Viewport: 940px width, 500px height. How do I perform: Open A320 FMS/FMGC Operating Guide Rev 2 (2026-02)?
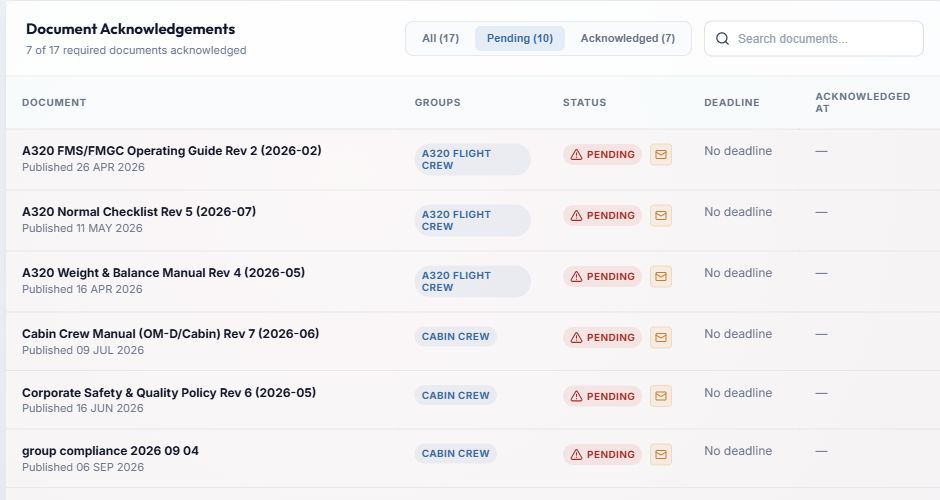pos(171,151)
